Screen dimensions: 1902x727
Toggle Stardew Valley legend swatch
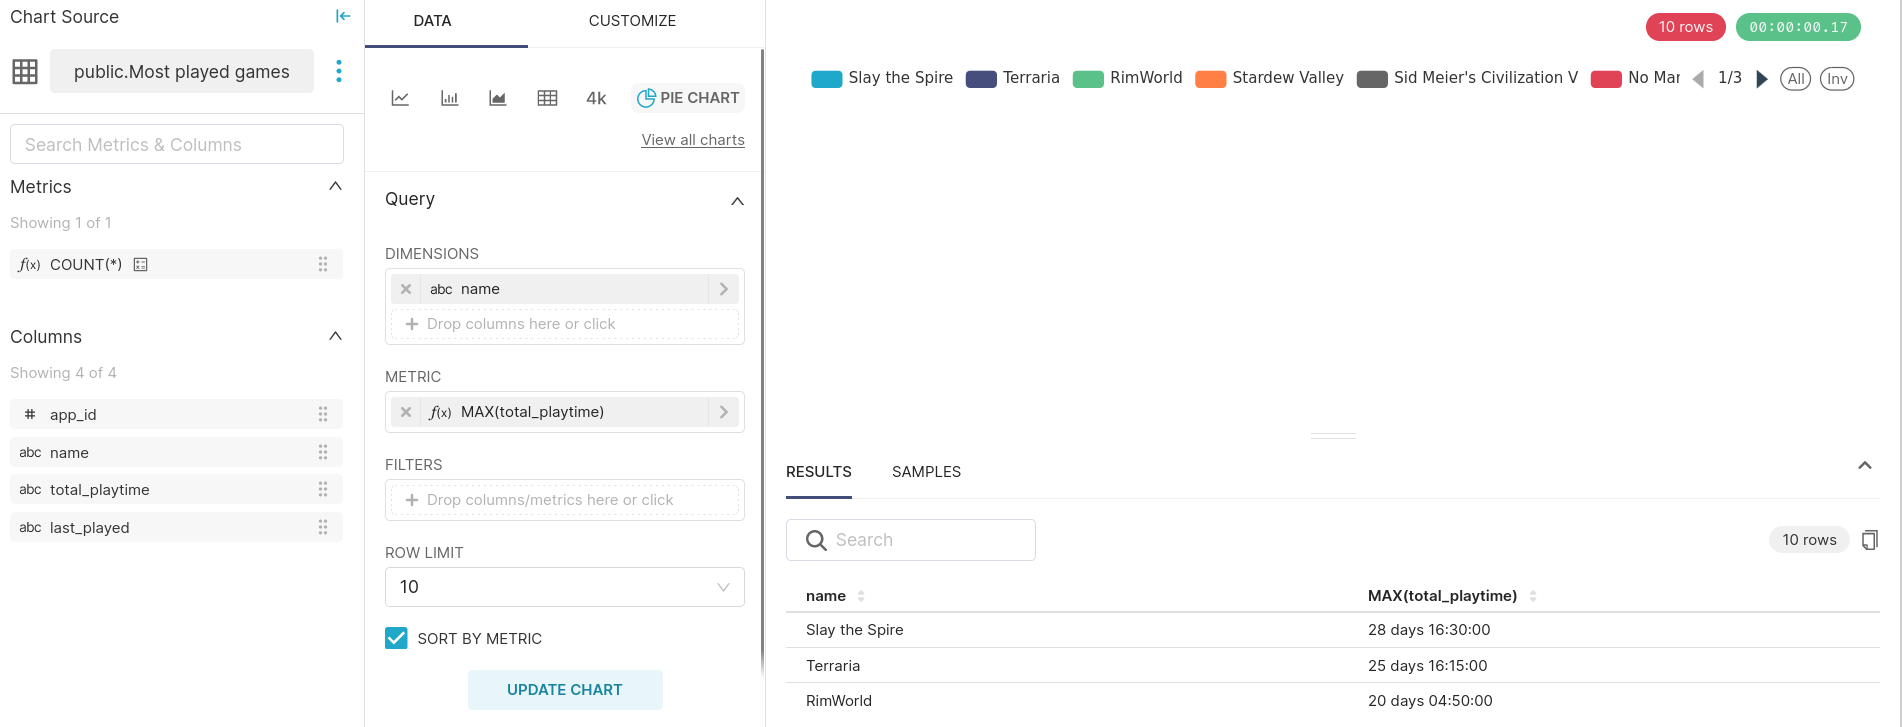coord(1211,79)
